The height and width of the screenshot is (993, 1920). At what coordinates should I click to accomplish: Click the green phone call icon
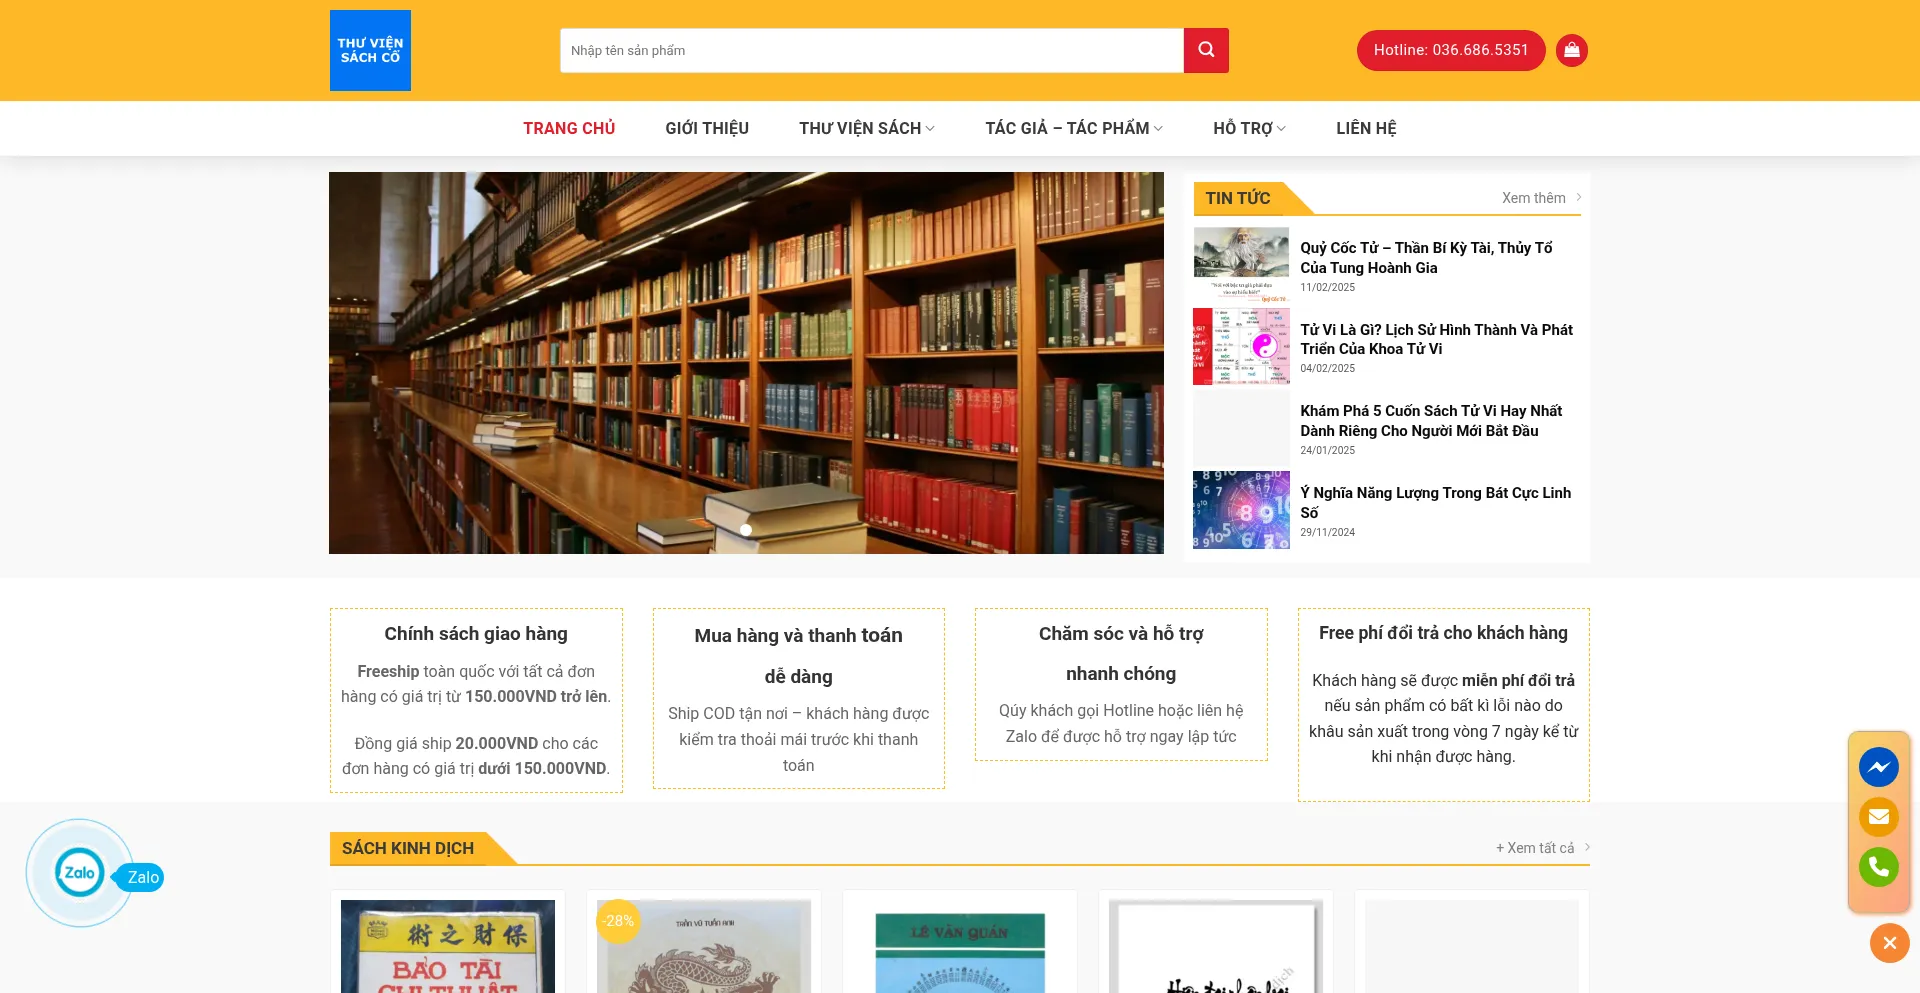1879,867
